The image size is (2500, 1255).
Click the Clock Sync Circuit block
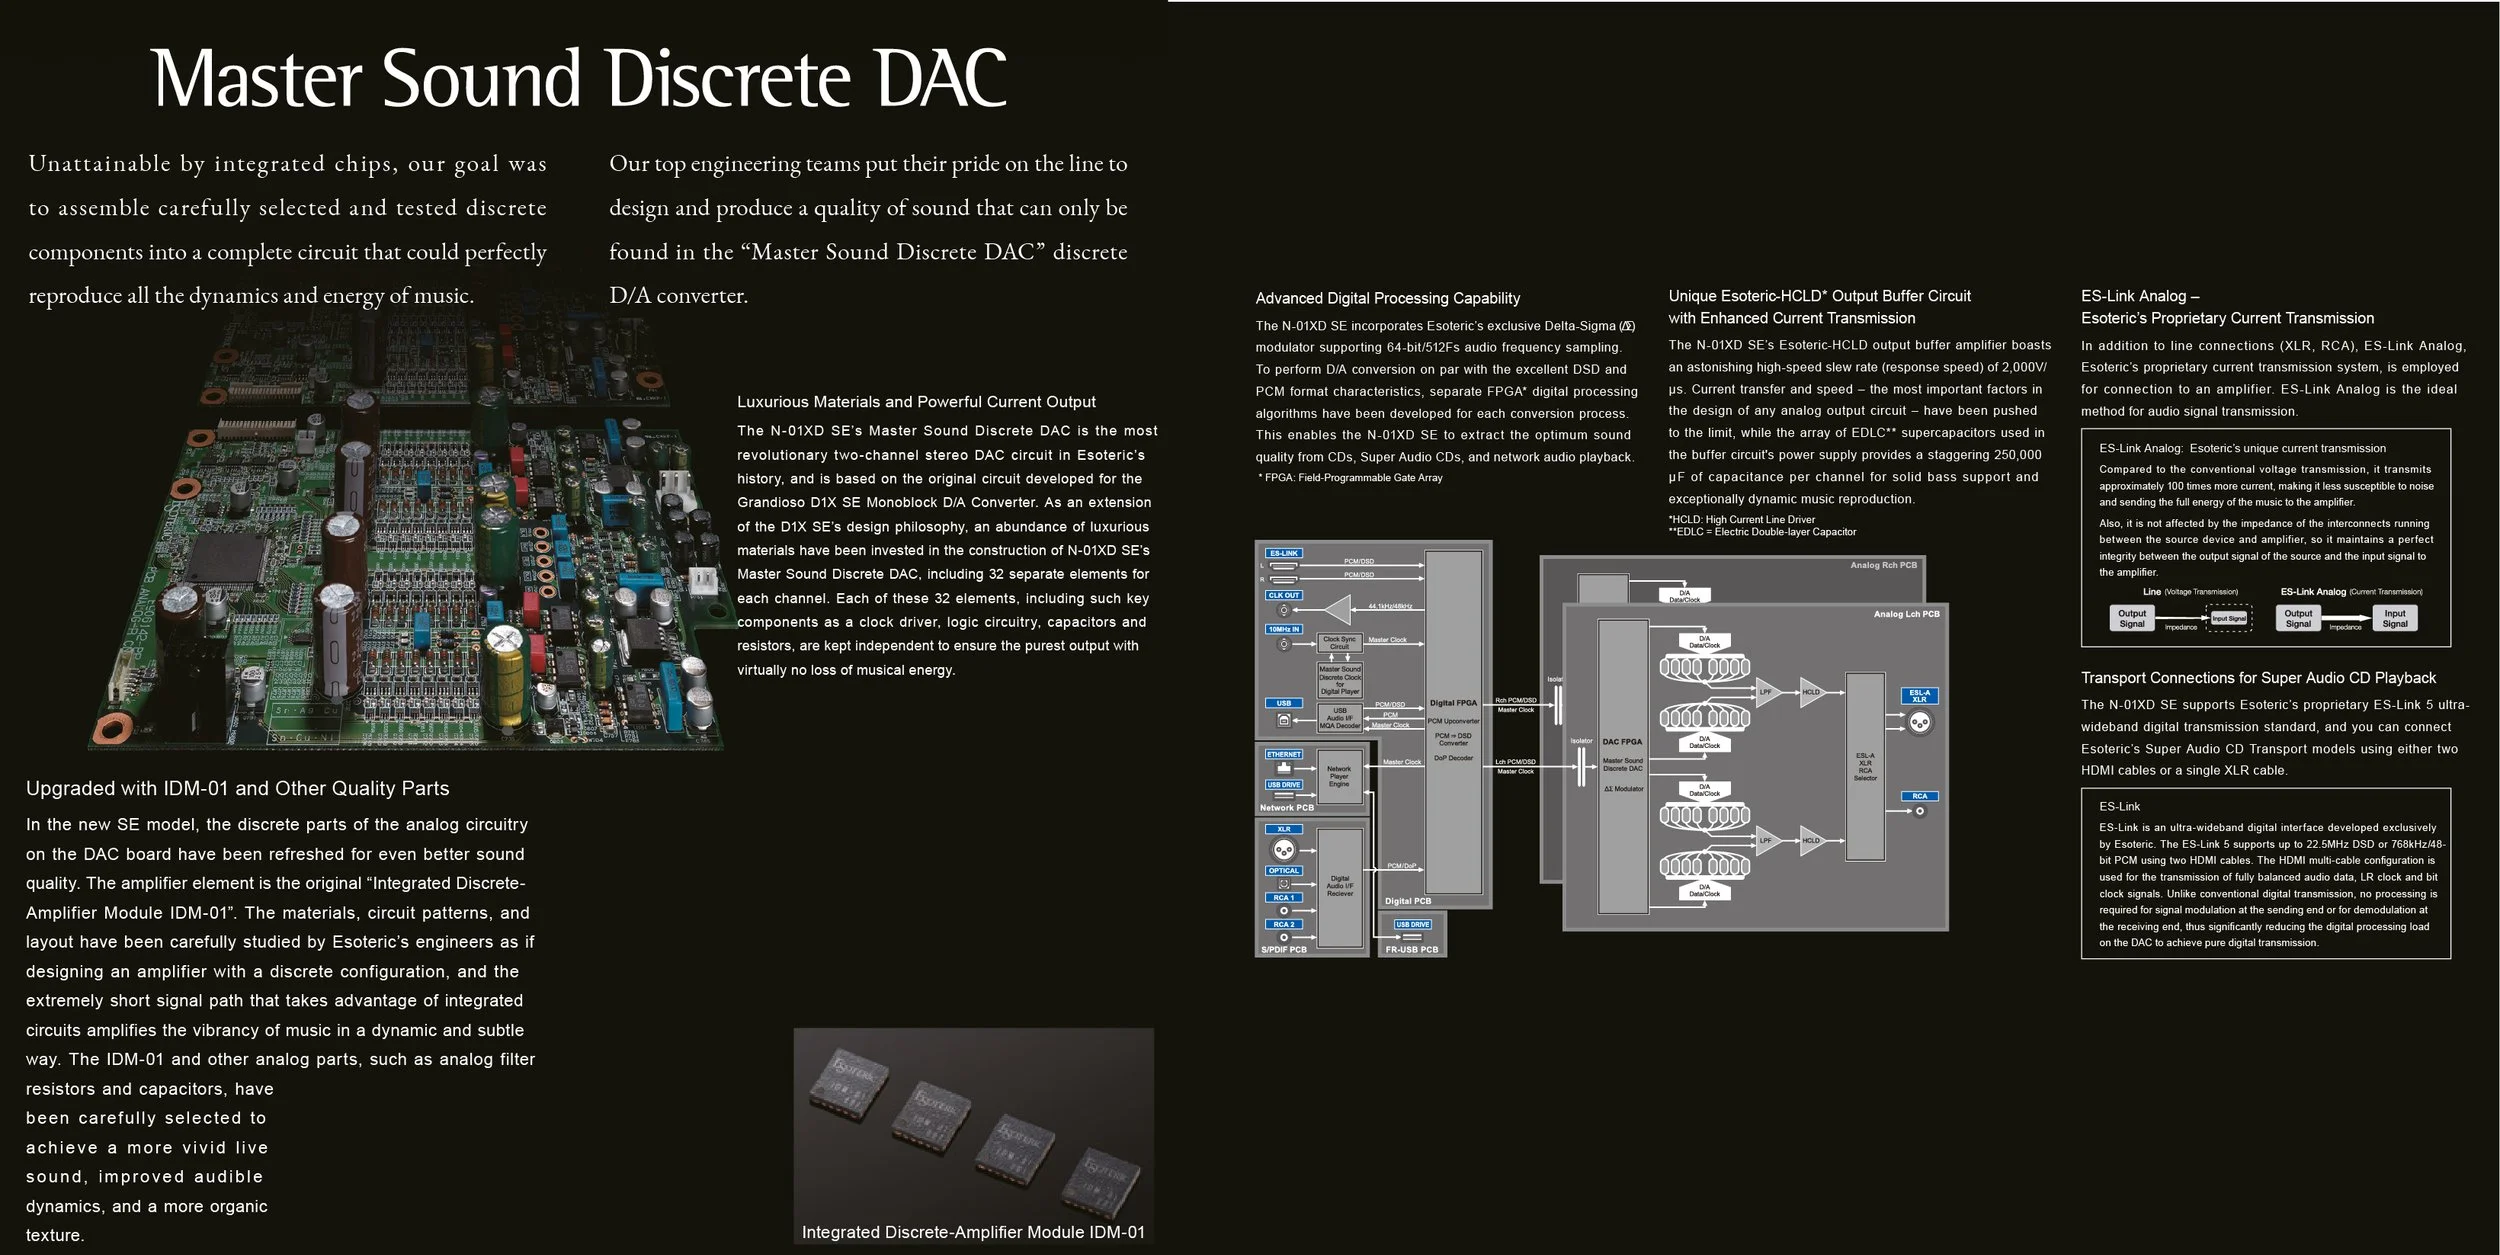coord(1339,643)
